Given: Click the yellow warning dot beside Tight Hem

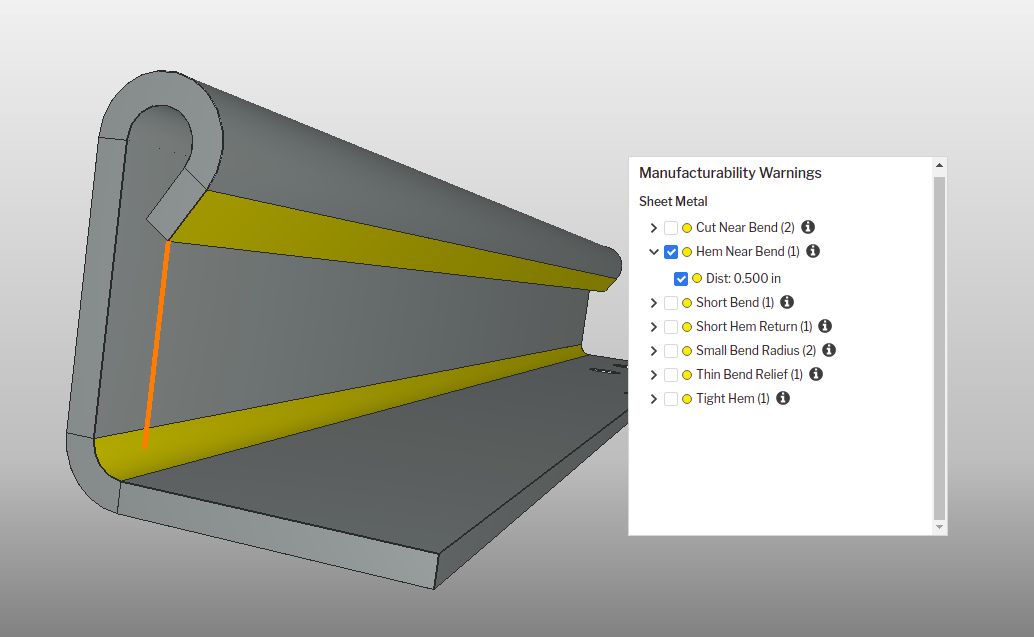Looking at the screenshot, I should [x=685, y=398].
